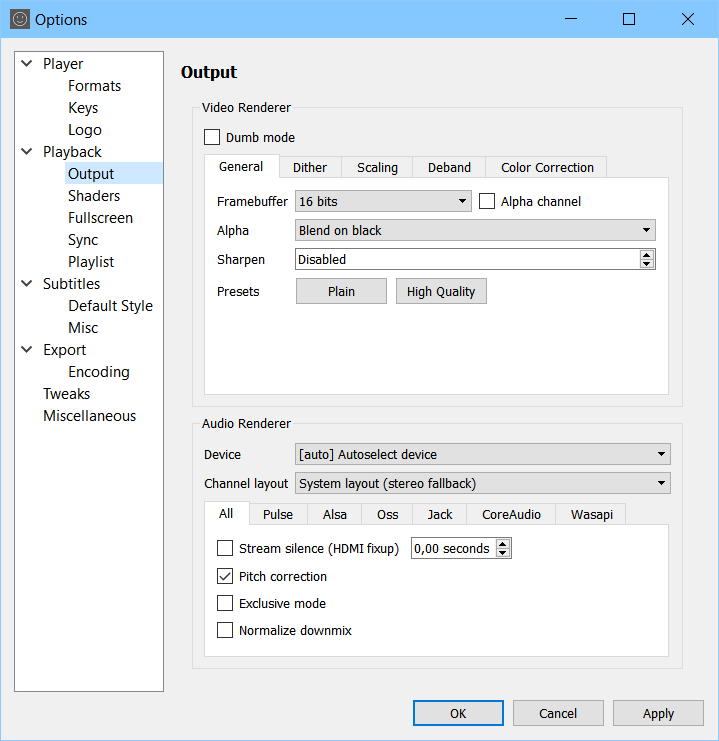Enable Exclusive mode for audio
Image resolution: width=719 pixels, height=741 pixels.
coord(225,603)
